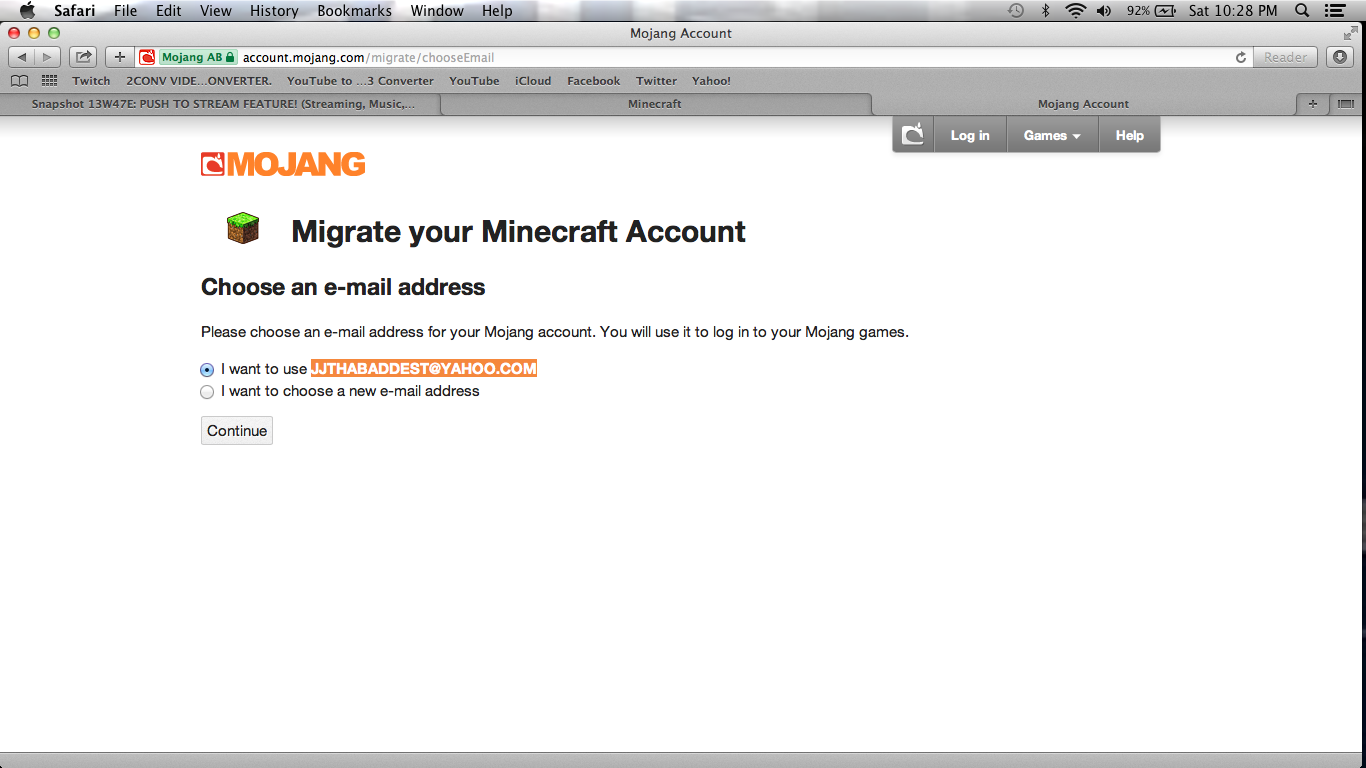This screenshot has height=768, width=1366.
Task: Click the Continue button
Action: (237, 431)
